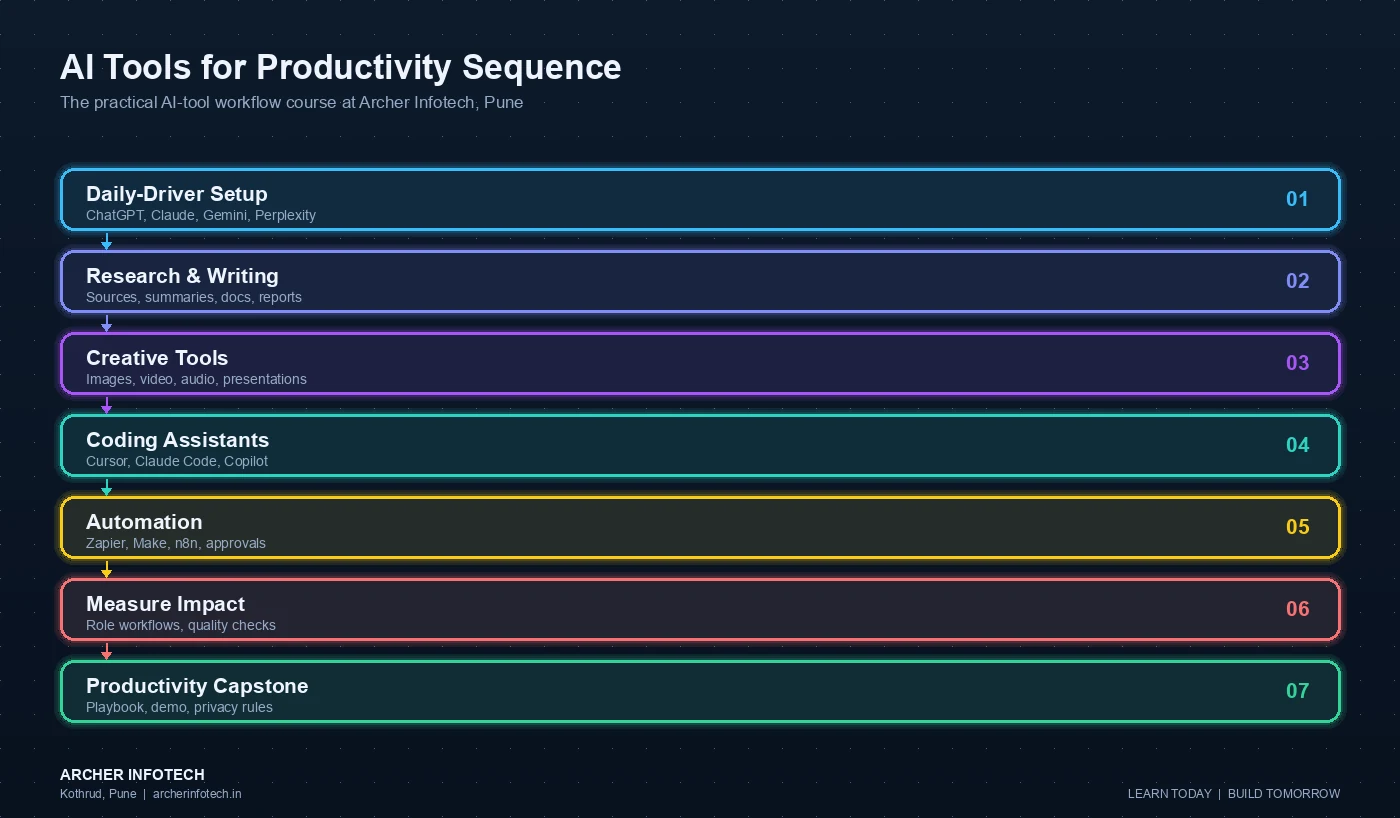
Task: Click step number 07
Action: pyautogui.click(x=1297, y=691)
